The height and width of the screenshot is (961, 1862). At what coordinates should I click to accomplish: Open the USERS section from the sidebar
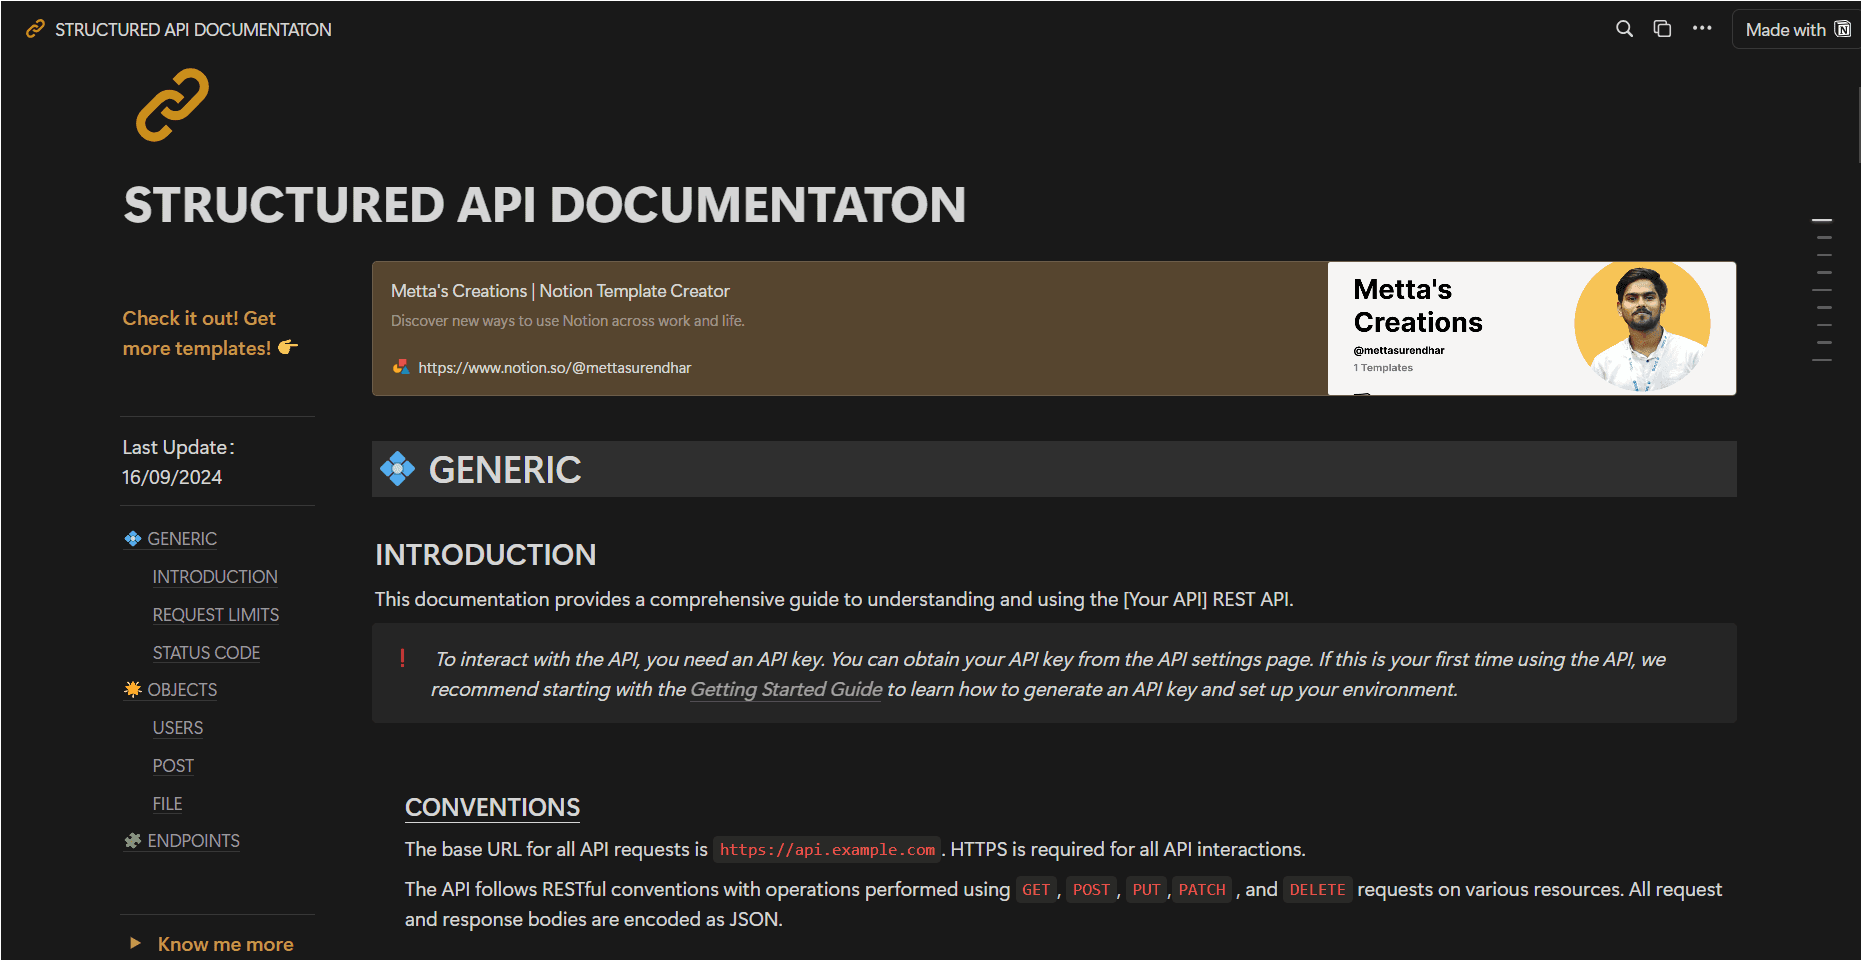[x=177, y=728]
